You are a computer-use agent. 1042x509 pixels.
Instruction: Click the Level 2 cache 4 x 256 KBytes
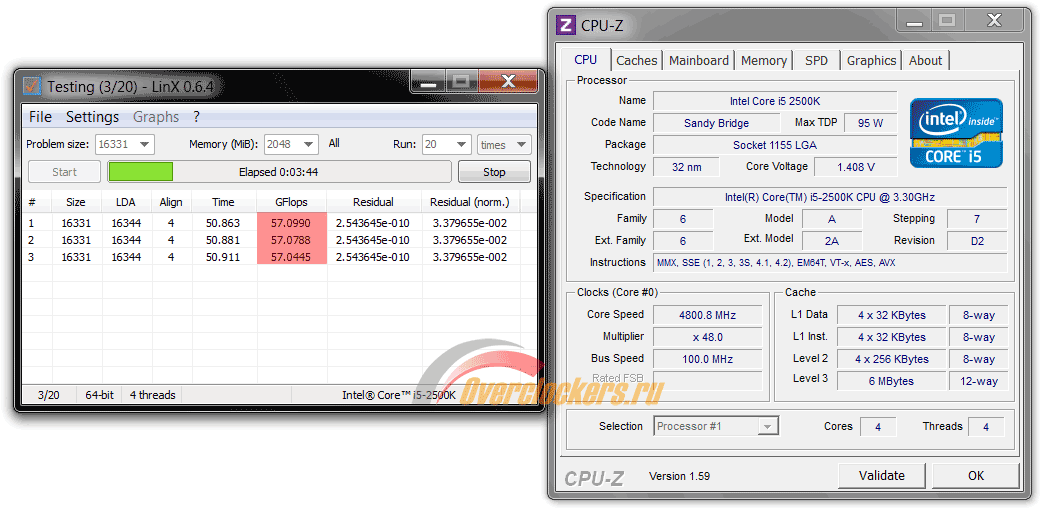click(890, 359)
